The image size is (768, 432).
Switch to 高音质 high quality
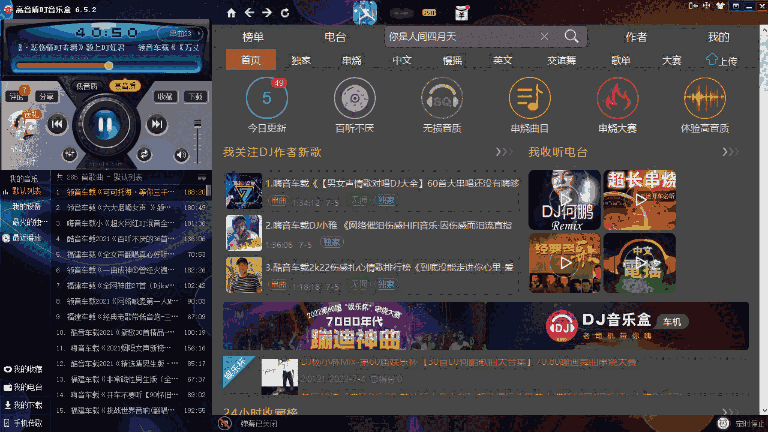[x=124, y=86]
